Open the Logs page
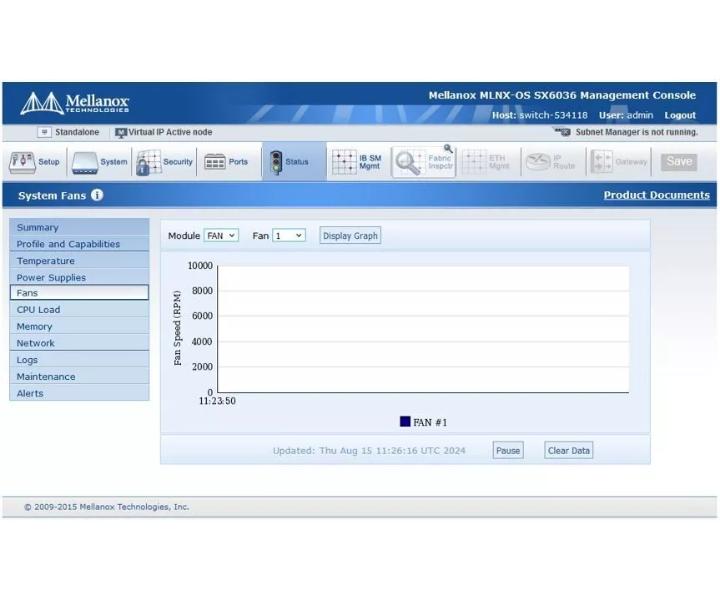This screenshot has height=600, width=720. tap(79, 360)
